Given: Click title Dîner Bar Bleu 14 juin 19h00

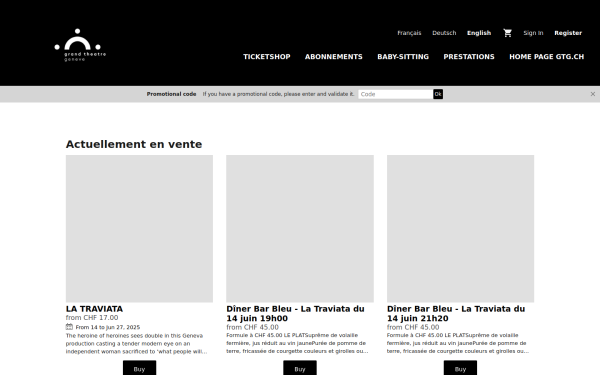Looking at the screenshot, I should tap(295, 313).
